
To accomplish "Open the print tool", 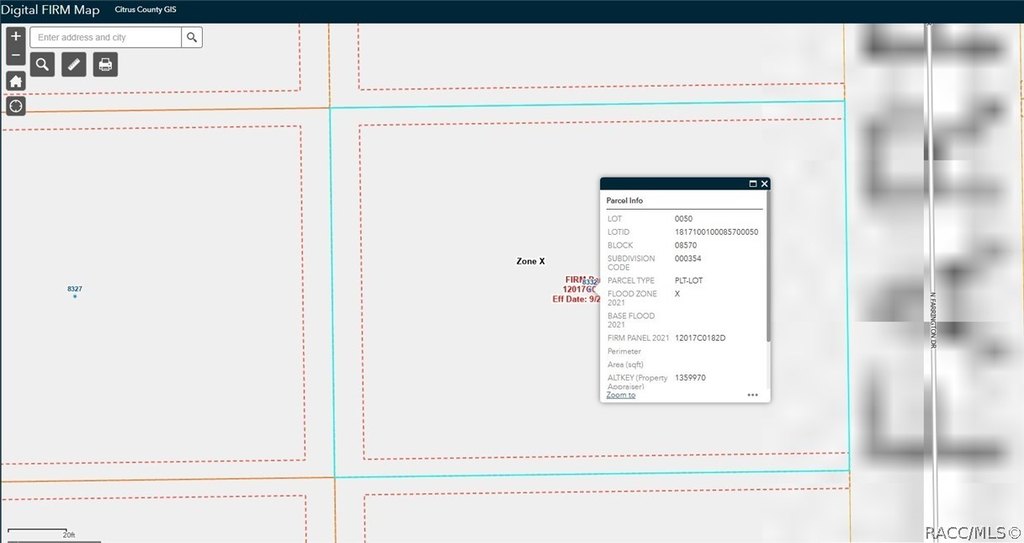I will pyautogui.click(x=105, y=65).
